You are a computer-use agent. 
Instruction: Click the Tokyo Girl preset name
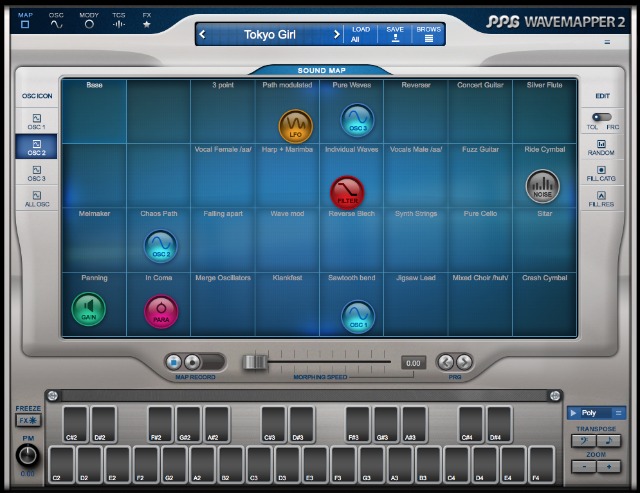pyautogui.click(x=269, y=34)
